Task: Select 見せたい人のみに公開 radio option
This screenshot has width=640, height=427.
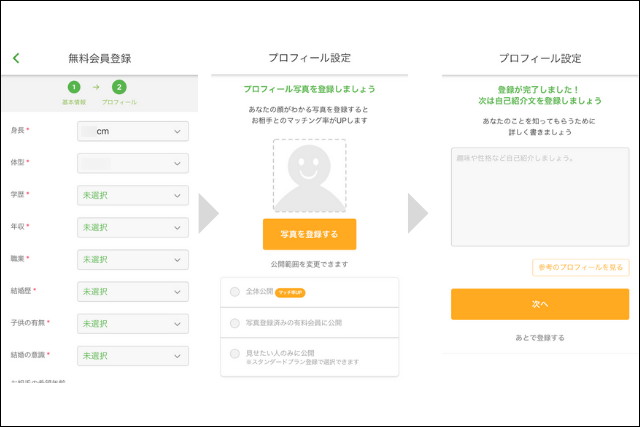Action: pos(235,354)
